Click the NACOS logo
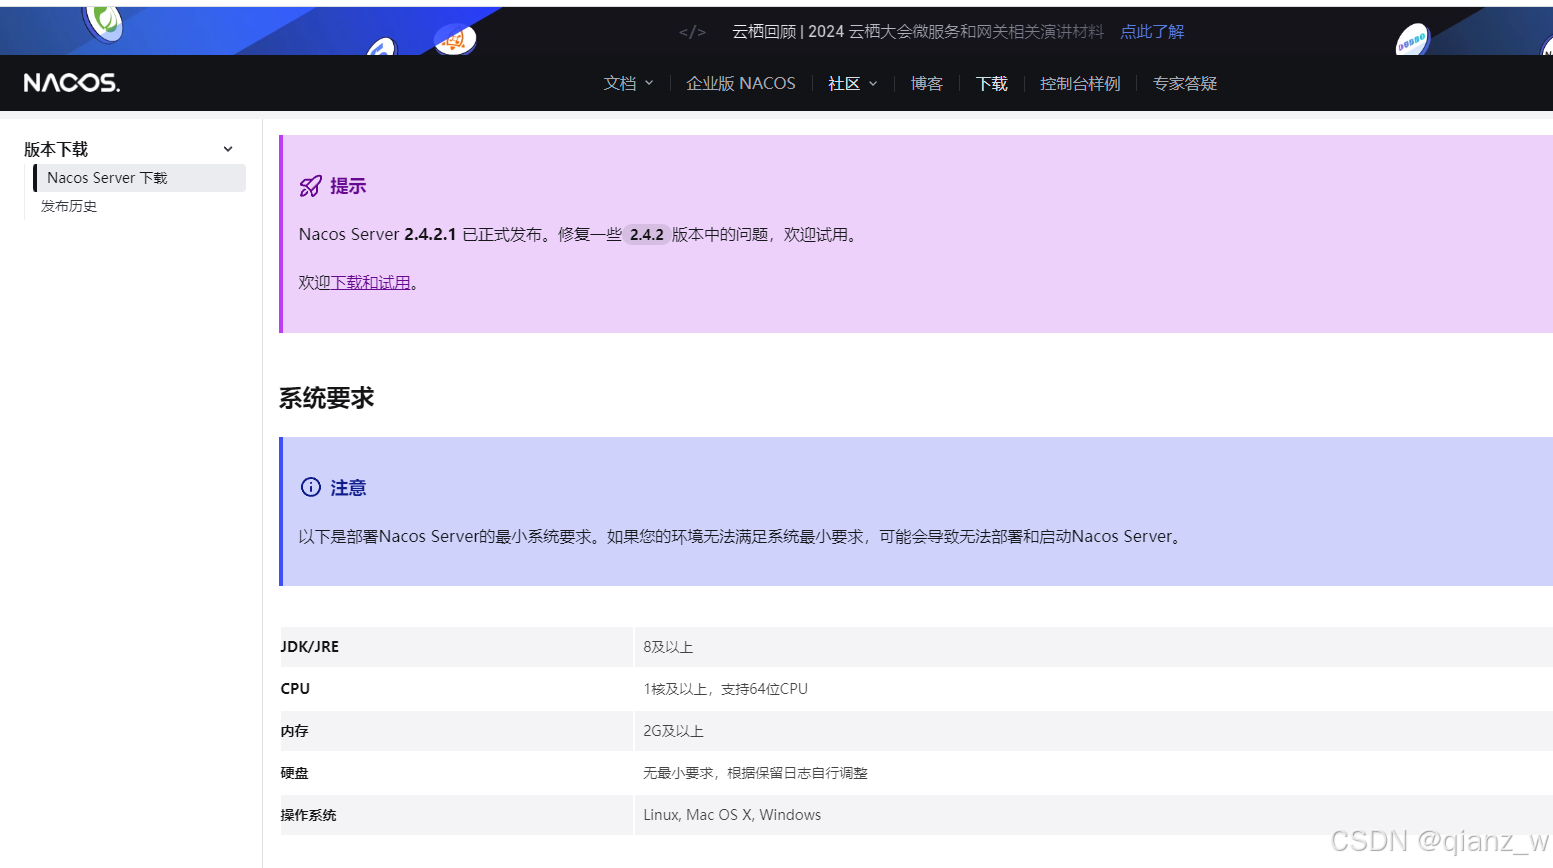This screenshot has height=868, width=1553. (71, 83)
